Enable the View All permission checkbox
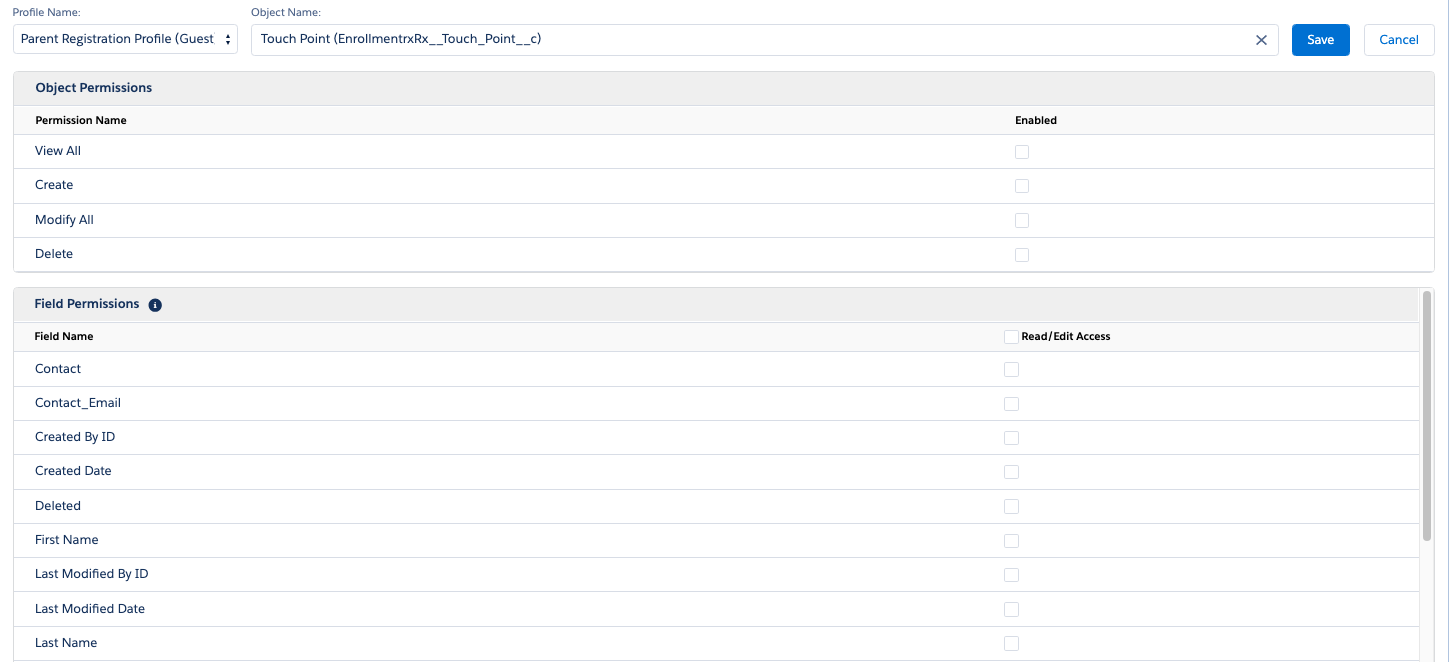Viewport: 1449px width, 662px height. [x=1021, y=152]
